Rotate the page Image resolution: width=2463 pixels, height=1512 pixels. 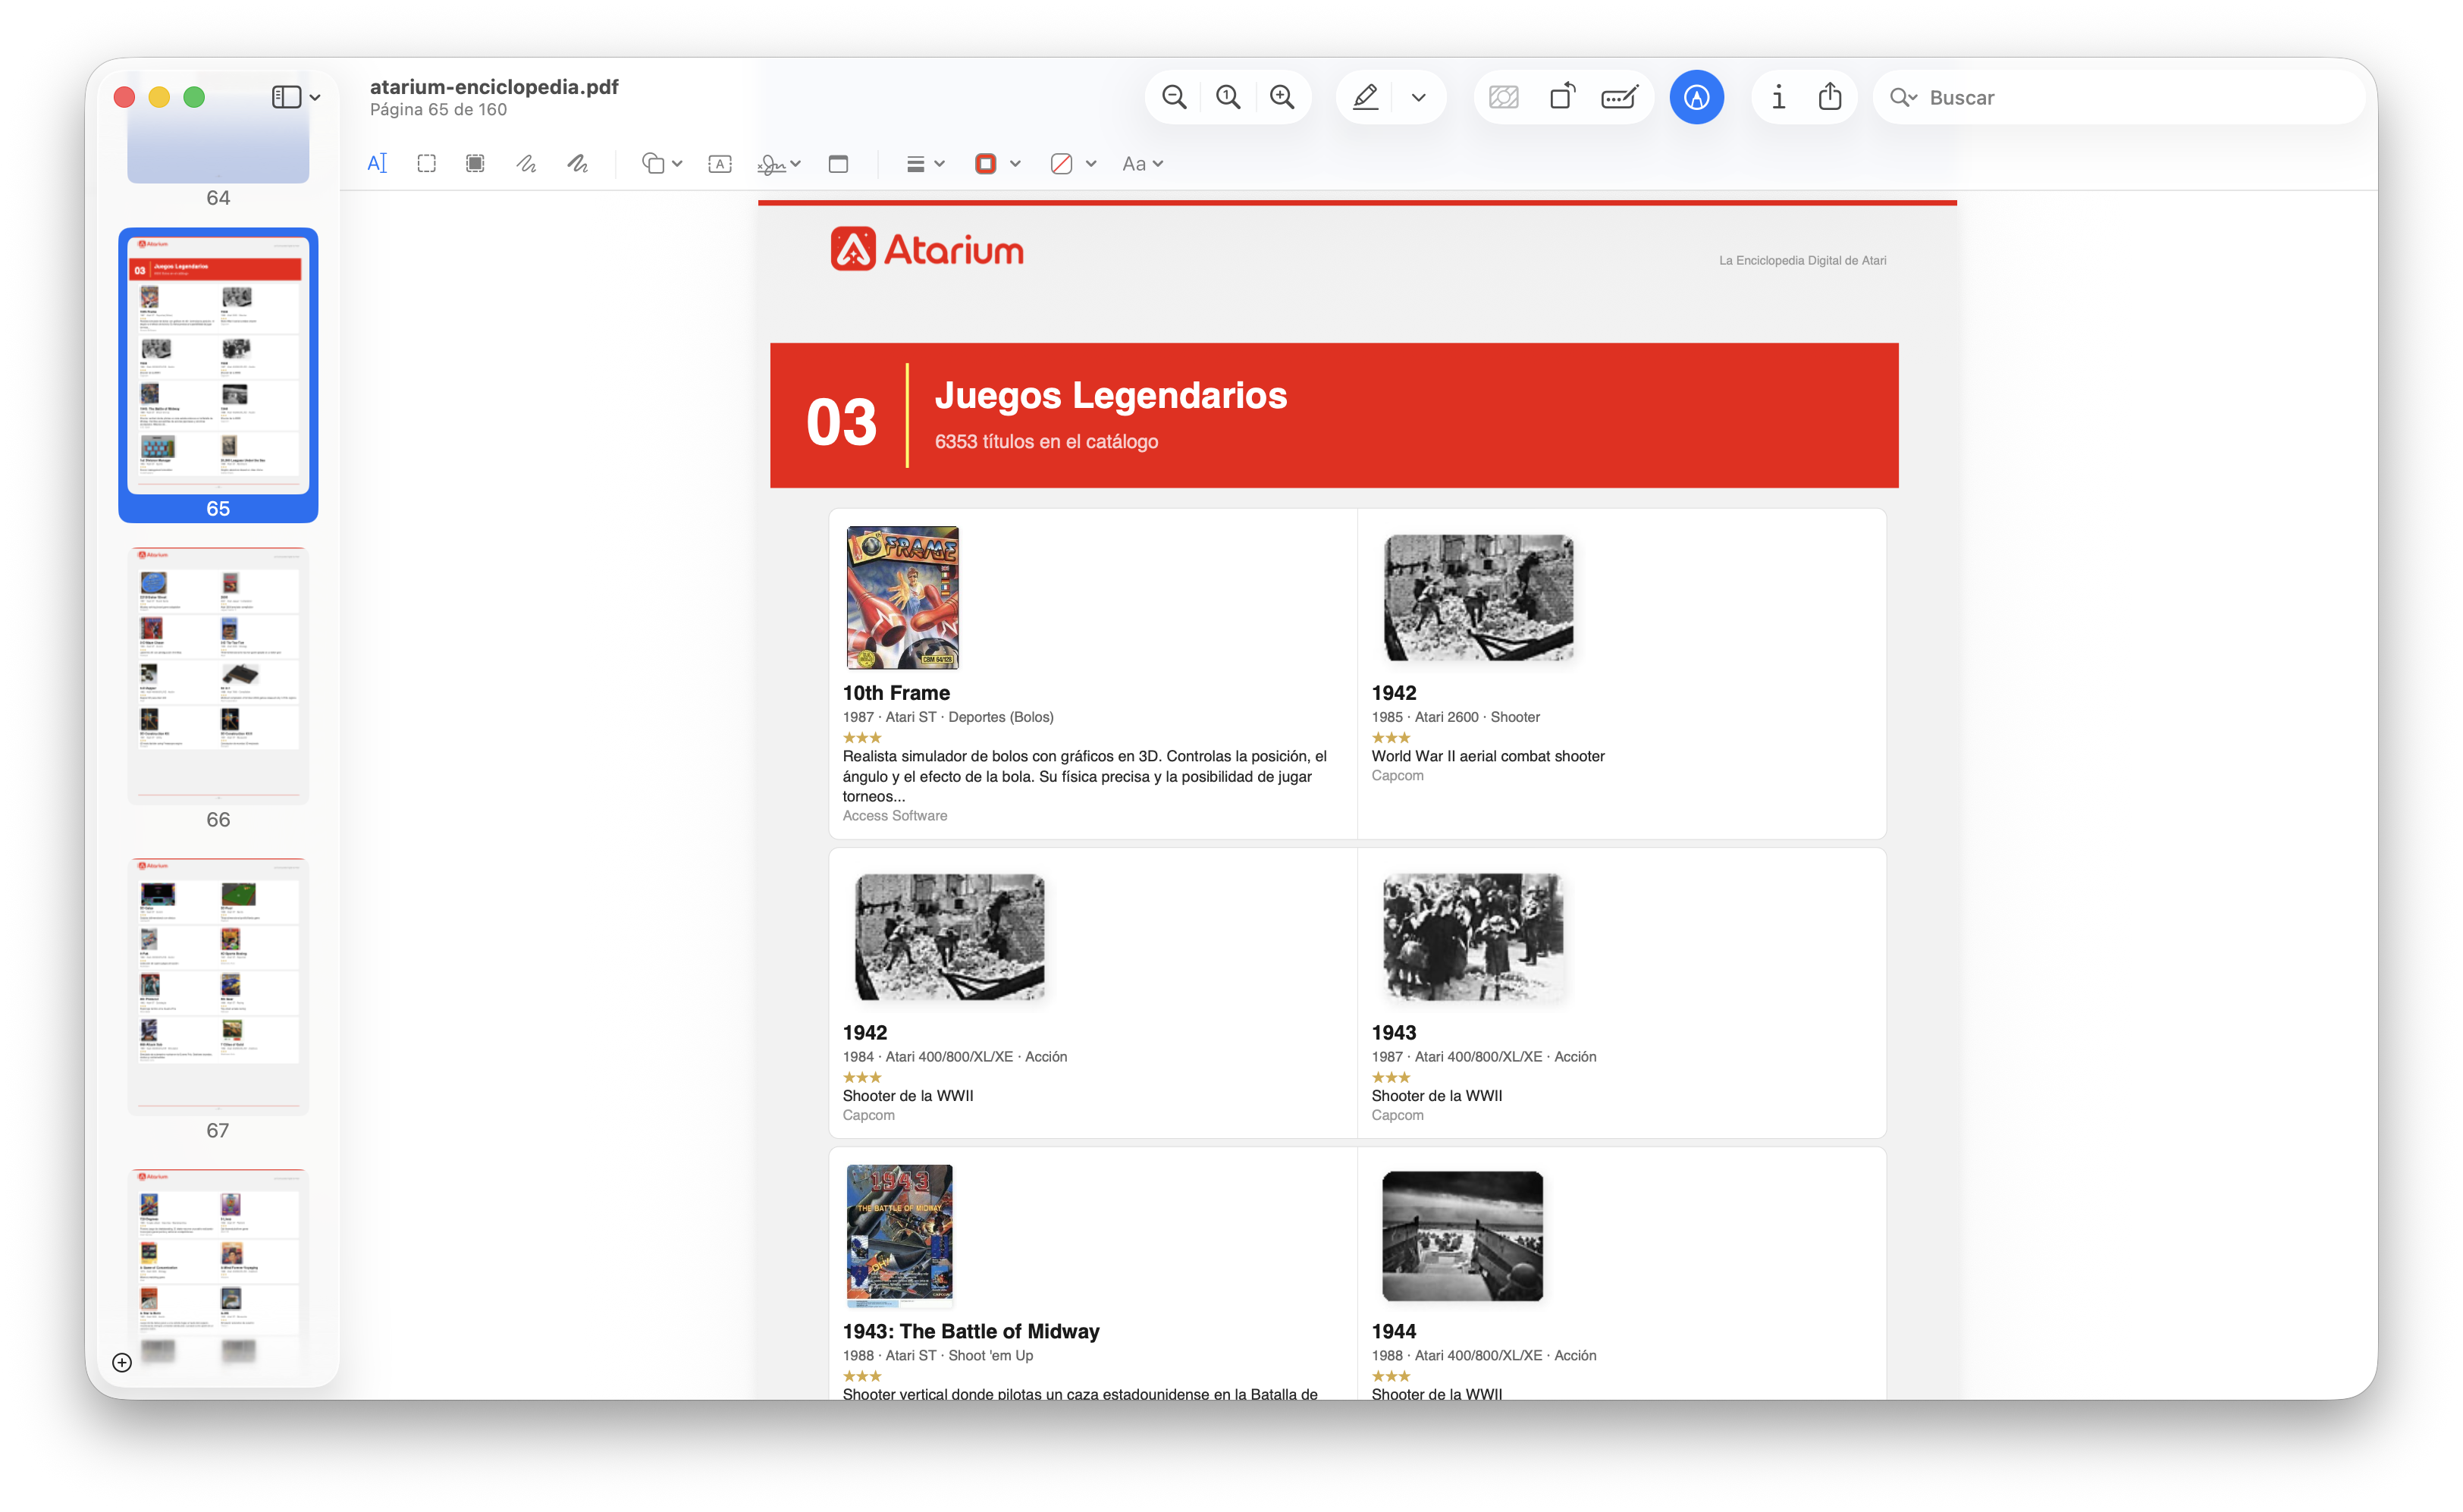[x=1562, y=97]
